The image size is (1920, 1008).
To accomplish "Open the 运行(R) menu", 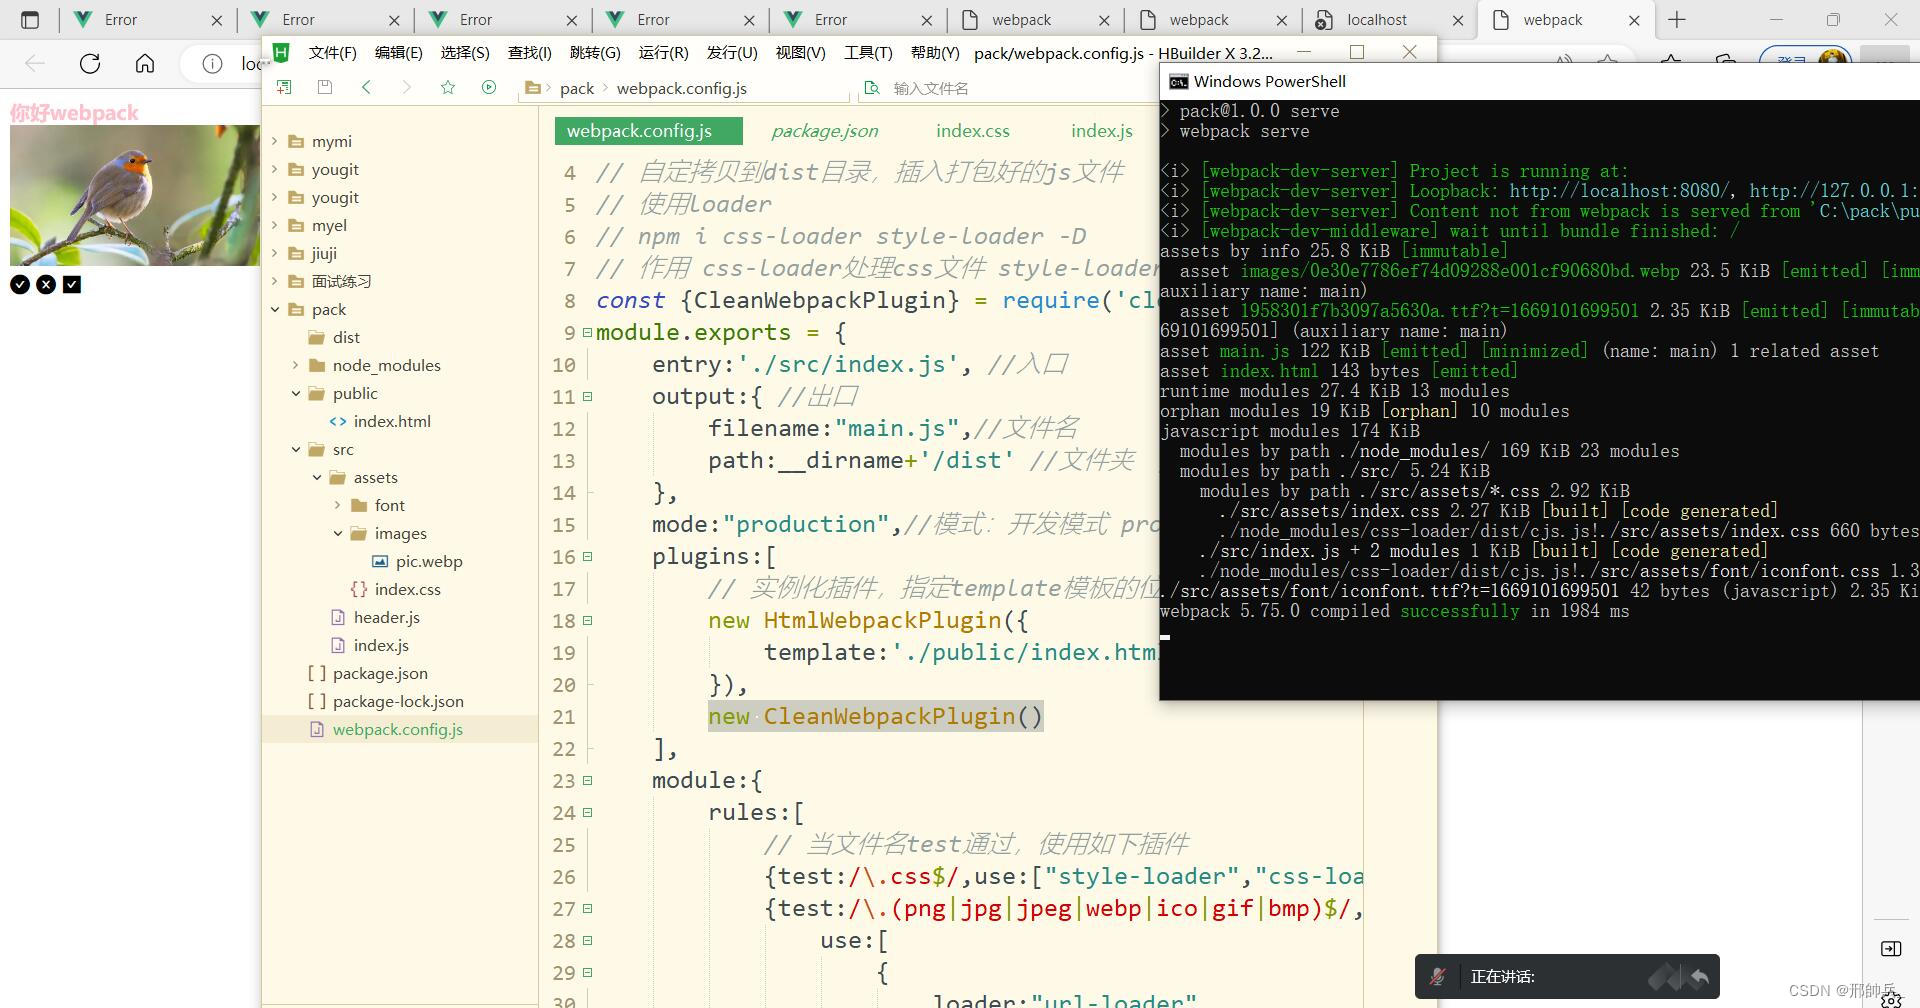I will tap(663, 53).
